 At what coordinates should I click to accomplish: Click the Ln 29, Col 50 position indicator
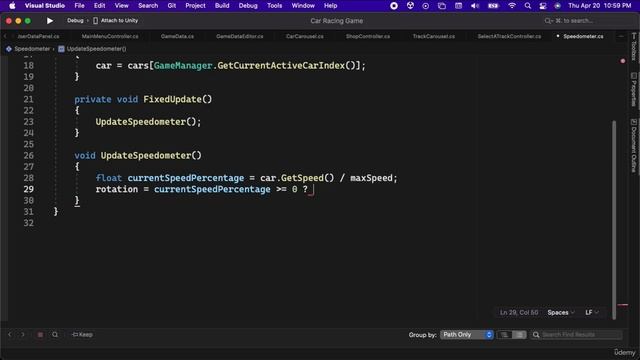coord(519,312)
